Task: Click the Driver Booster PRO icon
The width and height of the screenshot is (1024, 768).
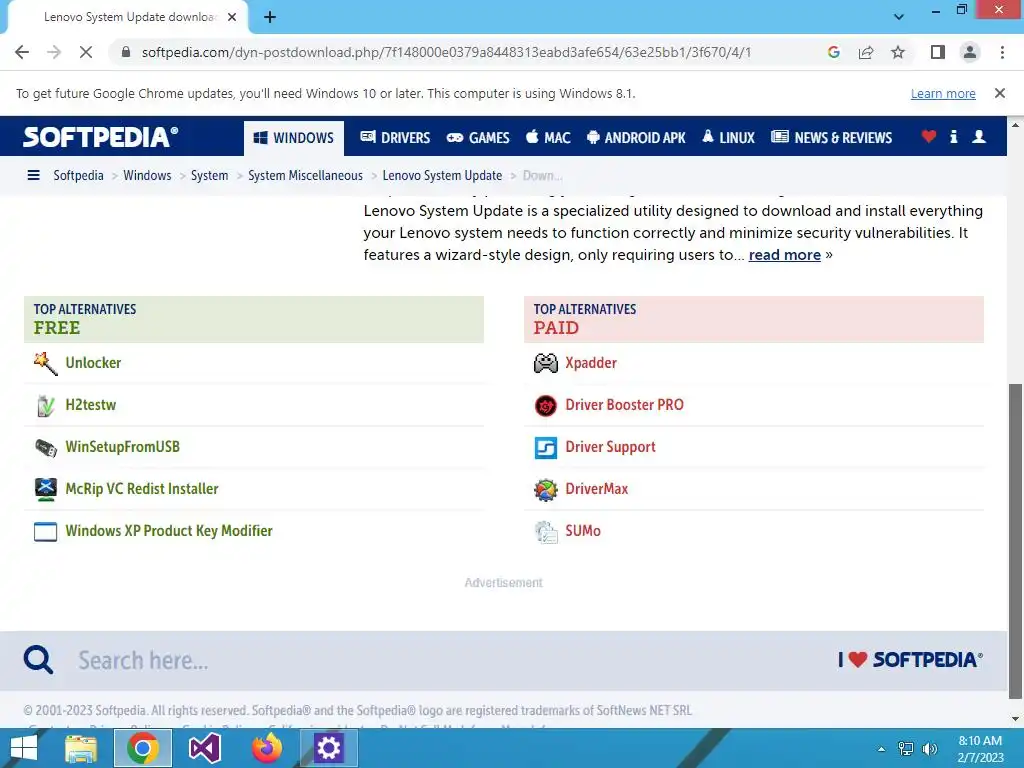Action: 546,406
